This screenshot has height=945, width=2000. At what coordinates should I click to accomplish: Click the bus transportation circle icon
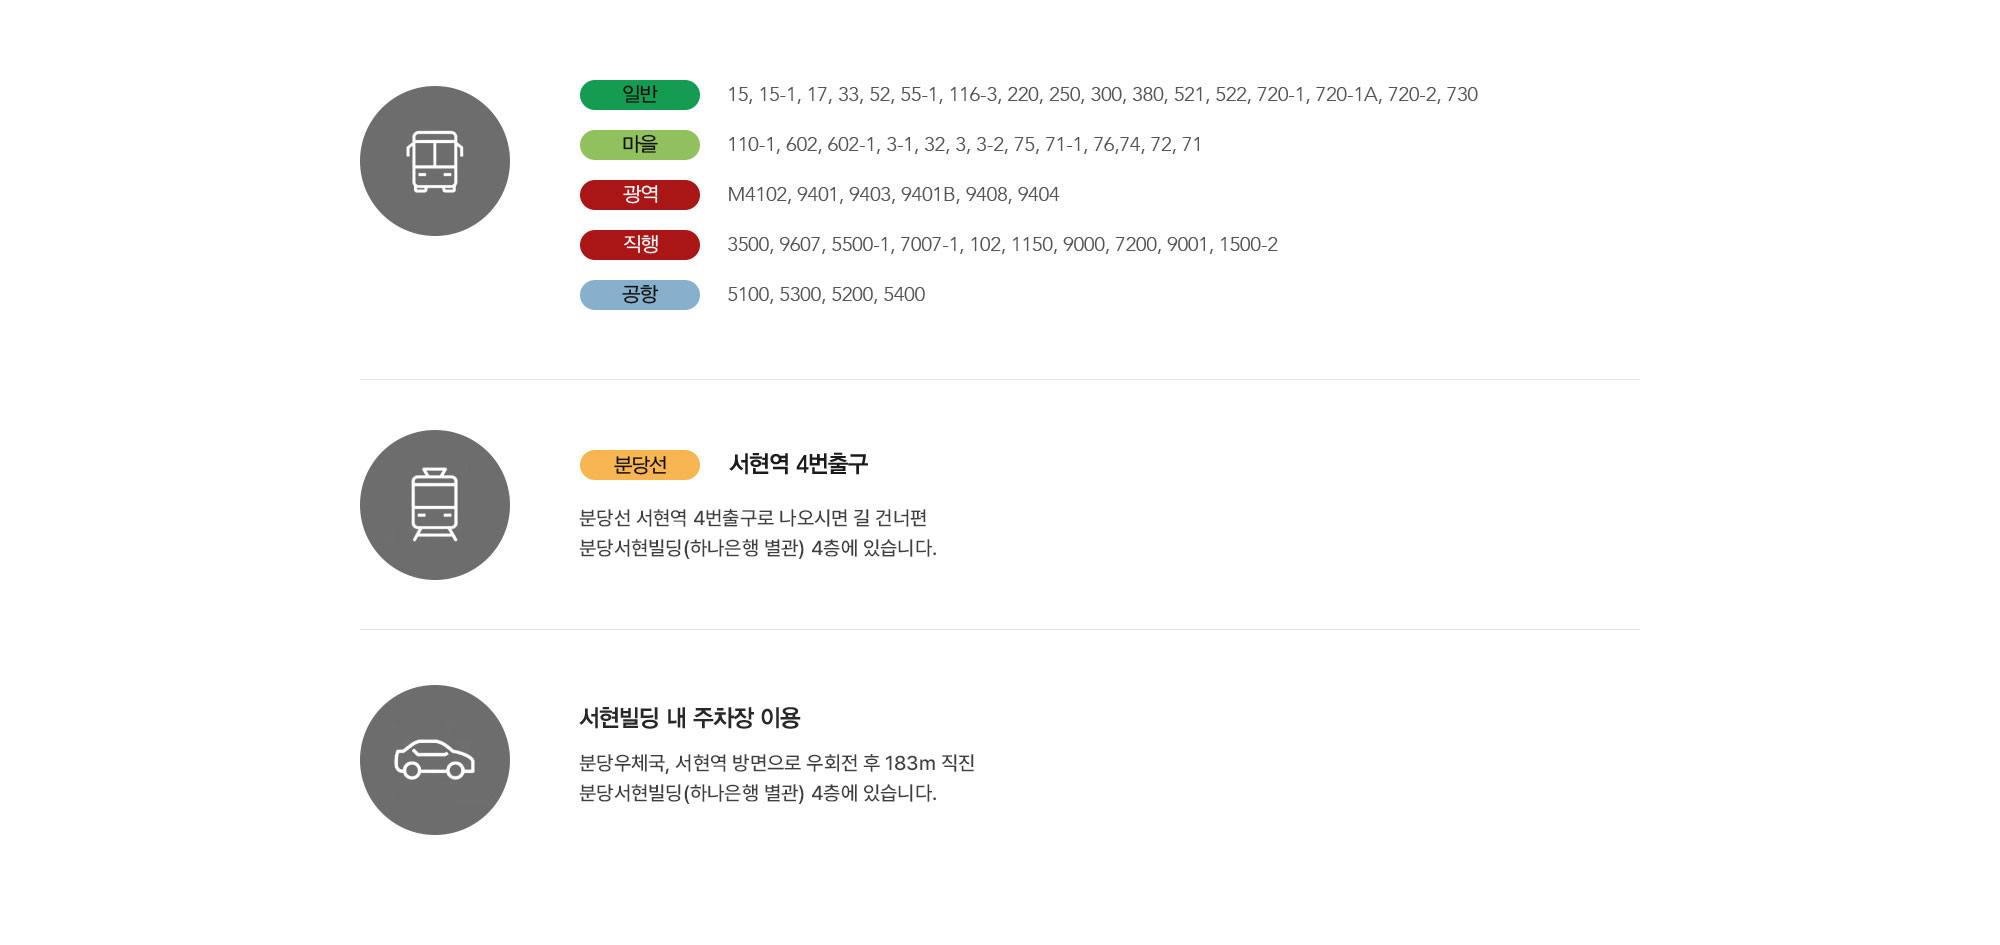(x=435, y=161)
